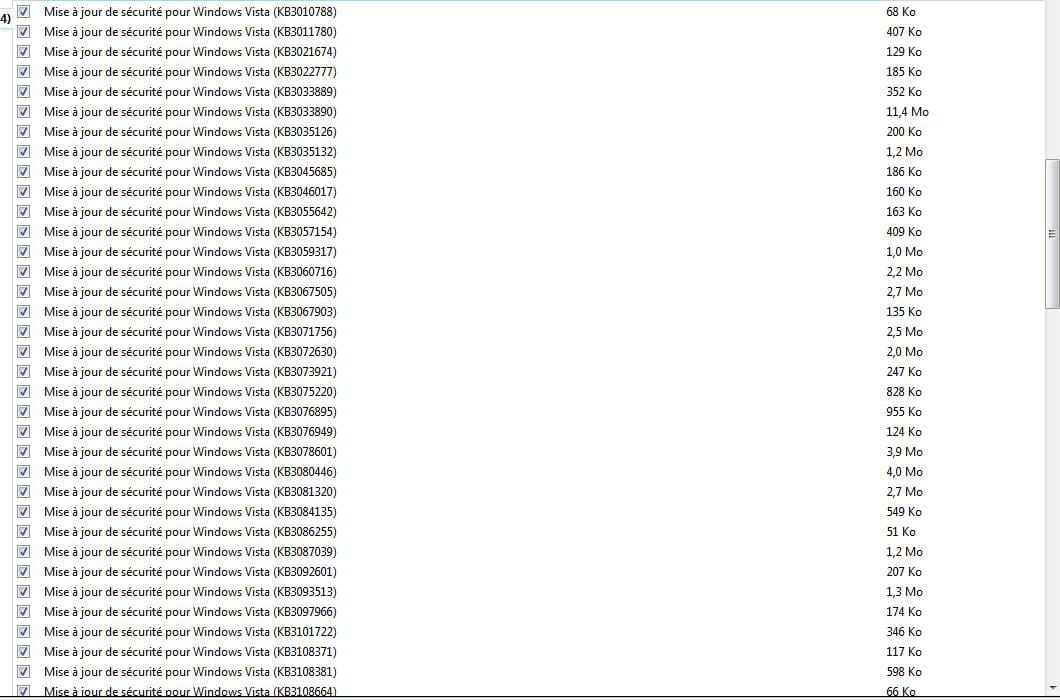This screenshot has height=700, width=1060.
Task: Click the 51 Ko size value
Action: (901, 532)
